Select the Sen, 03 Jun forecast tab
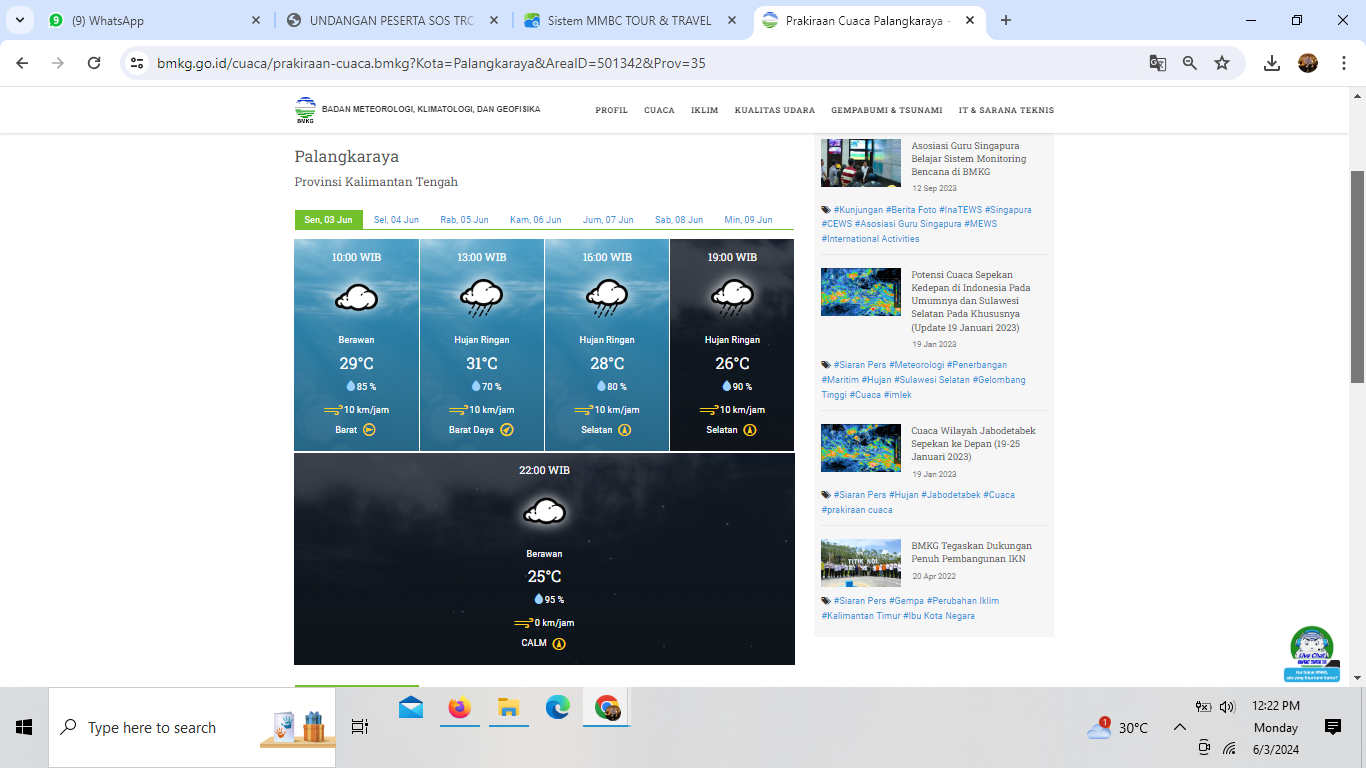Screen dimensions: 1366x768 [x=328, y=220]
